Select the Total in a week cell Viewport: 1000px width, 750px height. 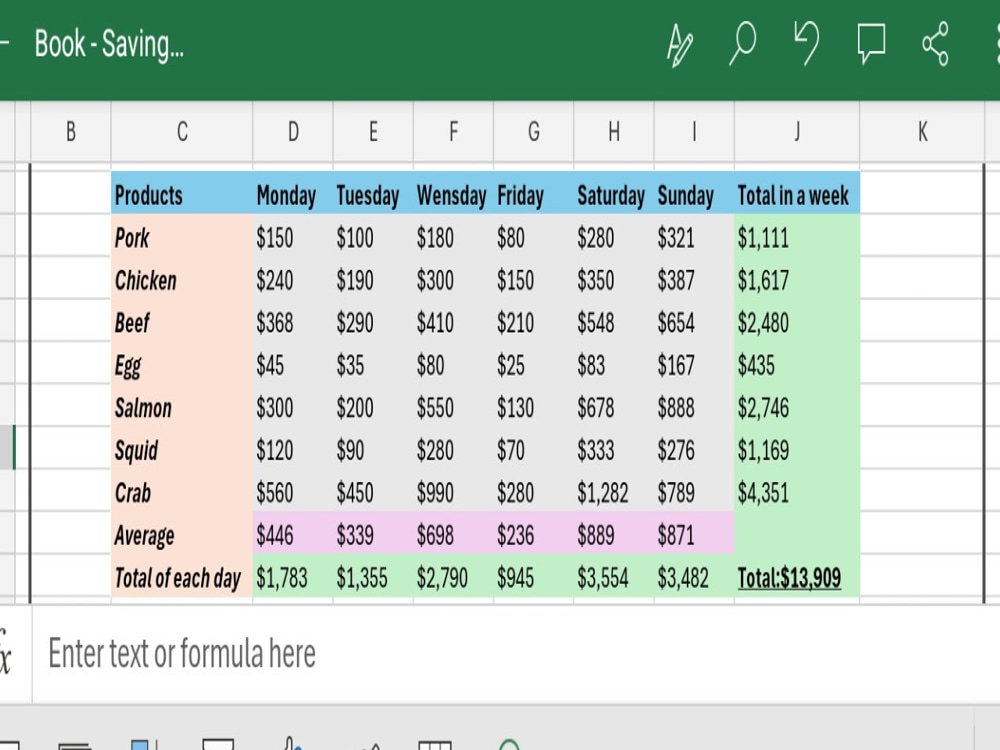tap(797, 194)
